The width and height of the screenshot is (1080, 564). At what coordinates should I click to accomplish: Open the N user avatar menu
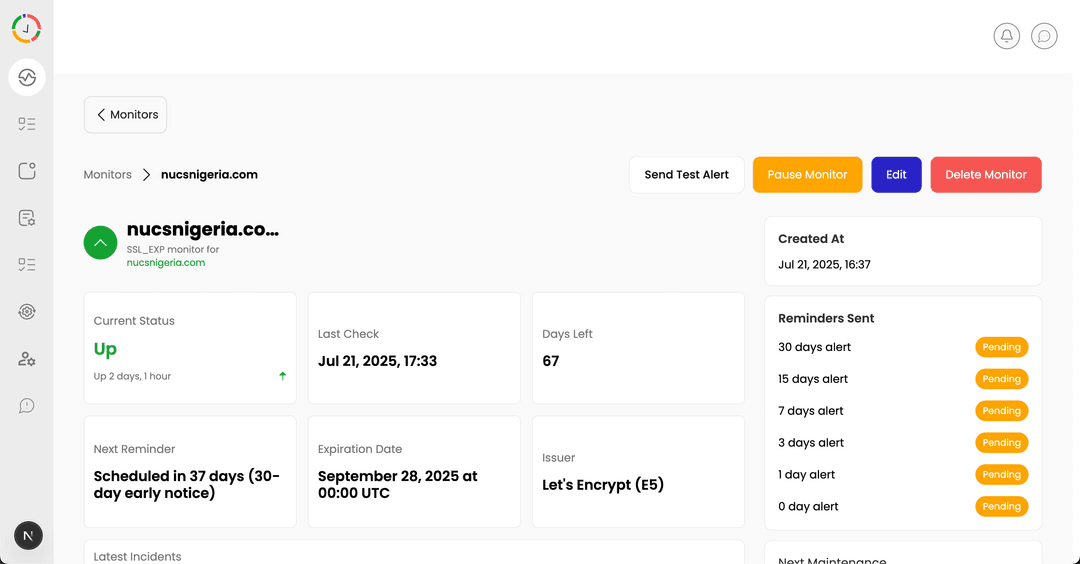[x=28, y=535]
